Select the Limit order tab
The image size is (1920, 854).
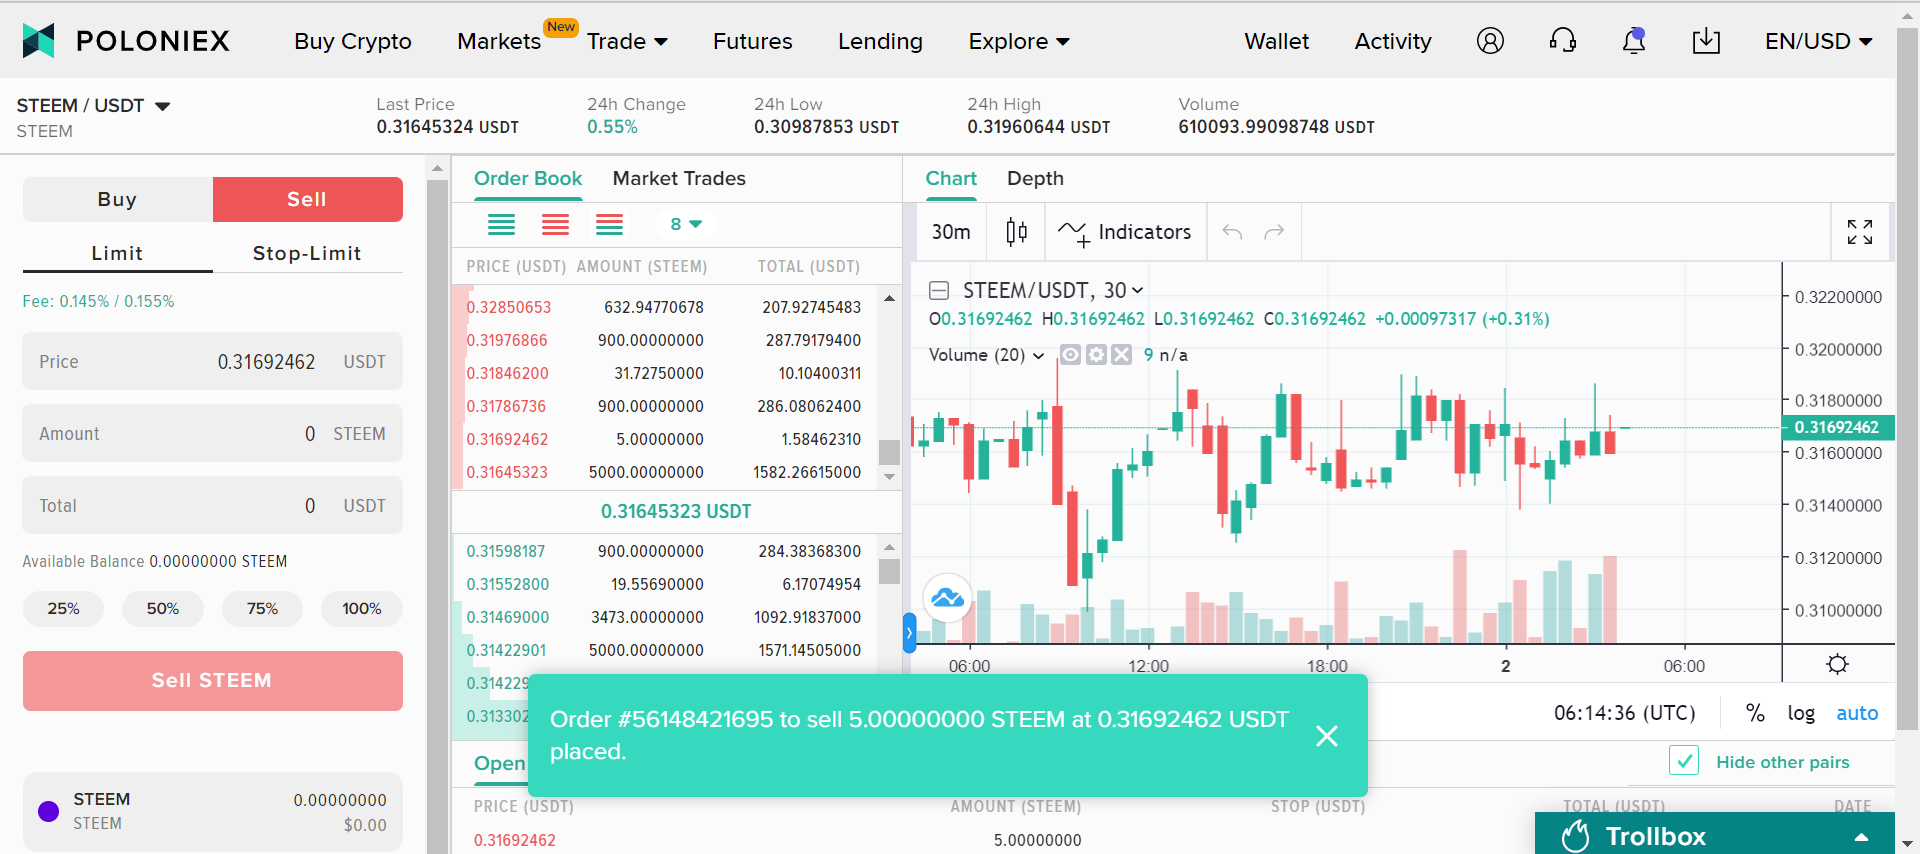(x=118, y=253)
